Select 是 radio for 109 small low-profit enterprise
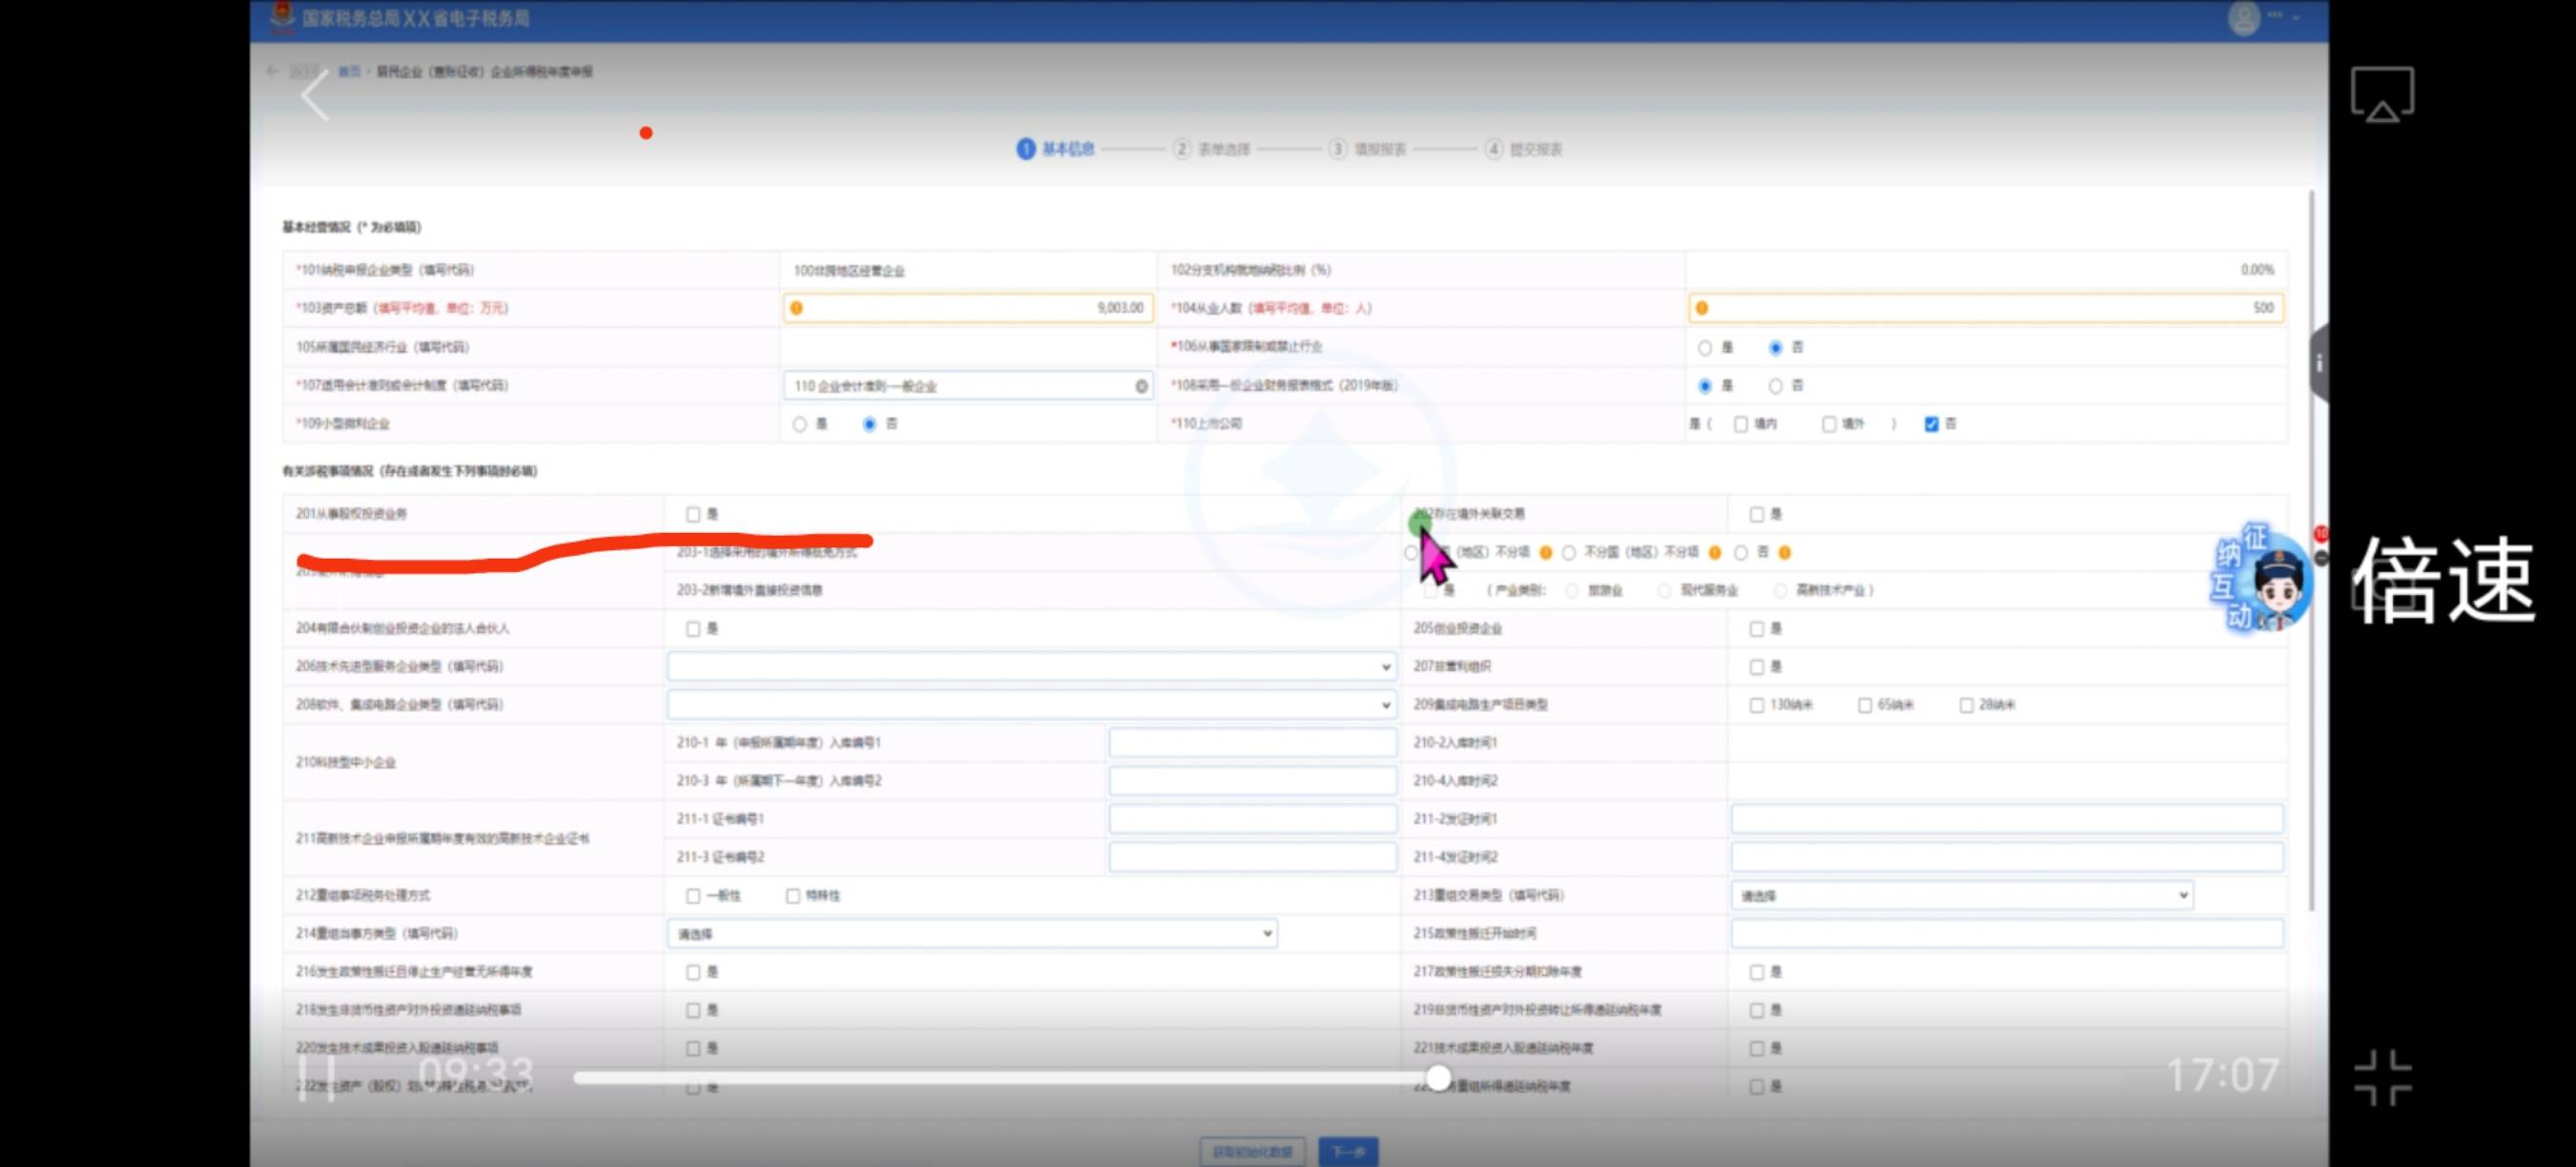 [x=799, y=424]
